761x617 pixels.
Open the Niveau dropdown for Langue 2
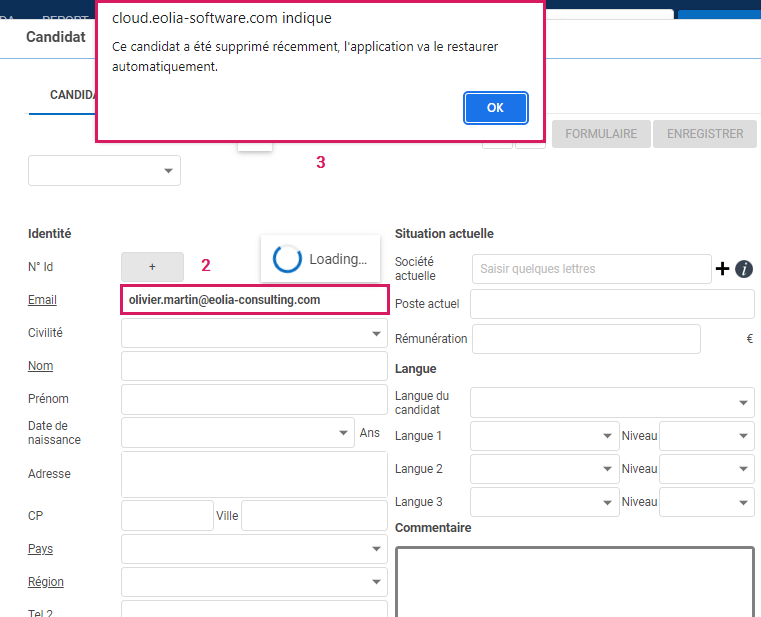click(707, 469)
